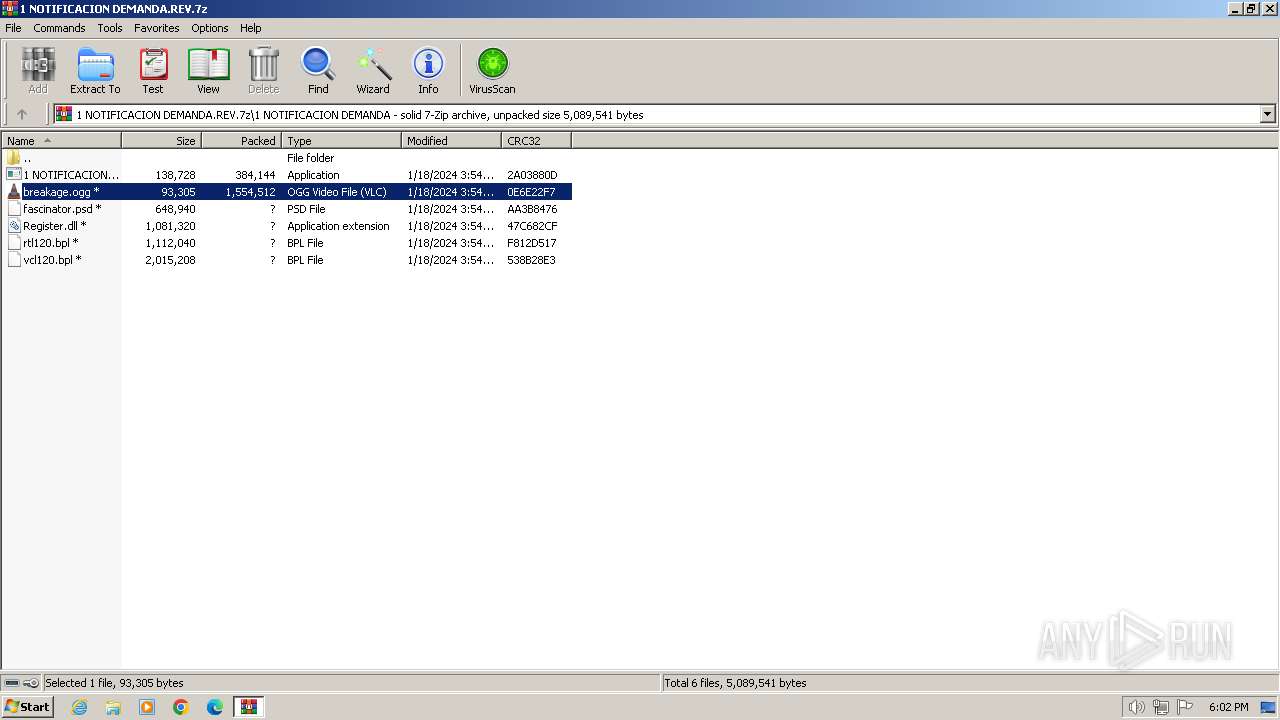Click the Windows Start button
This screenshot has width=1280, height=720.
coord(27,707)
